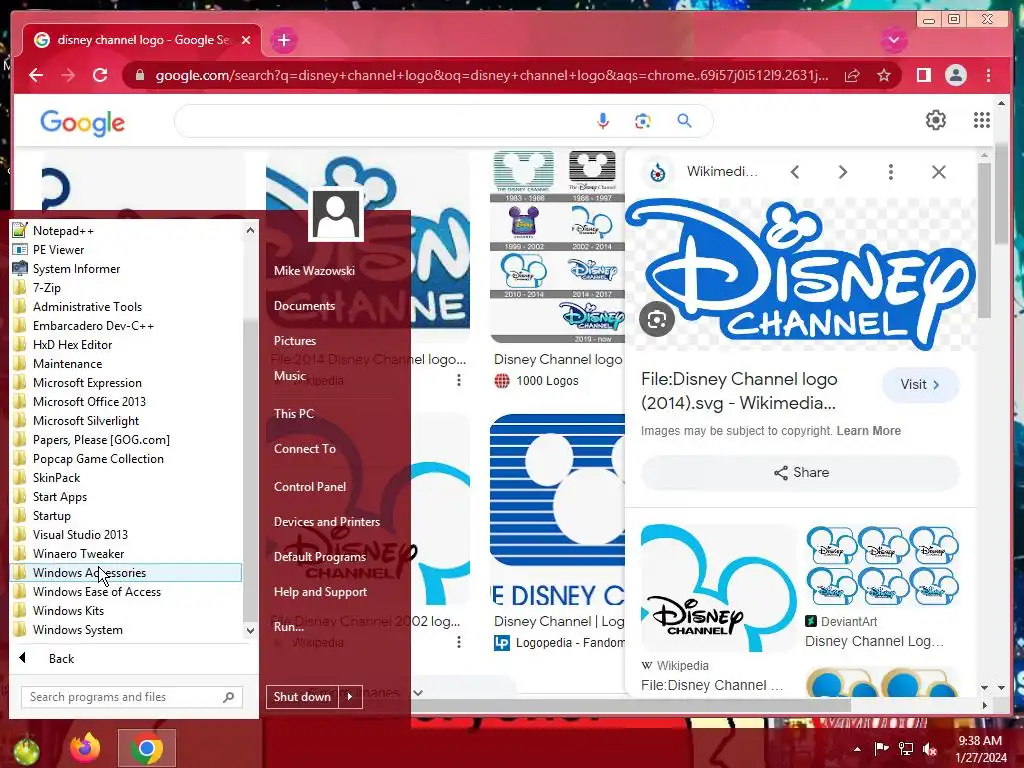Click the programs list scroll-down arrow
The width and height of the screenshot is (1024, 768).
point(250,630)
